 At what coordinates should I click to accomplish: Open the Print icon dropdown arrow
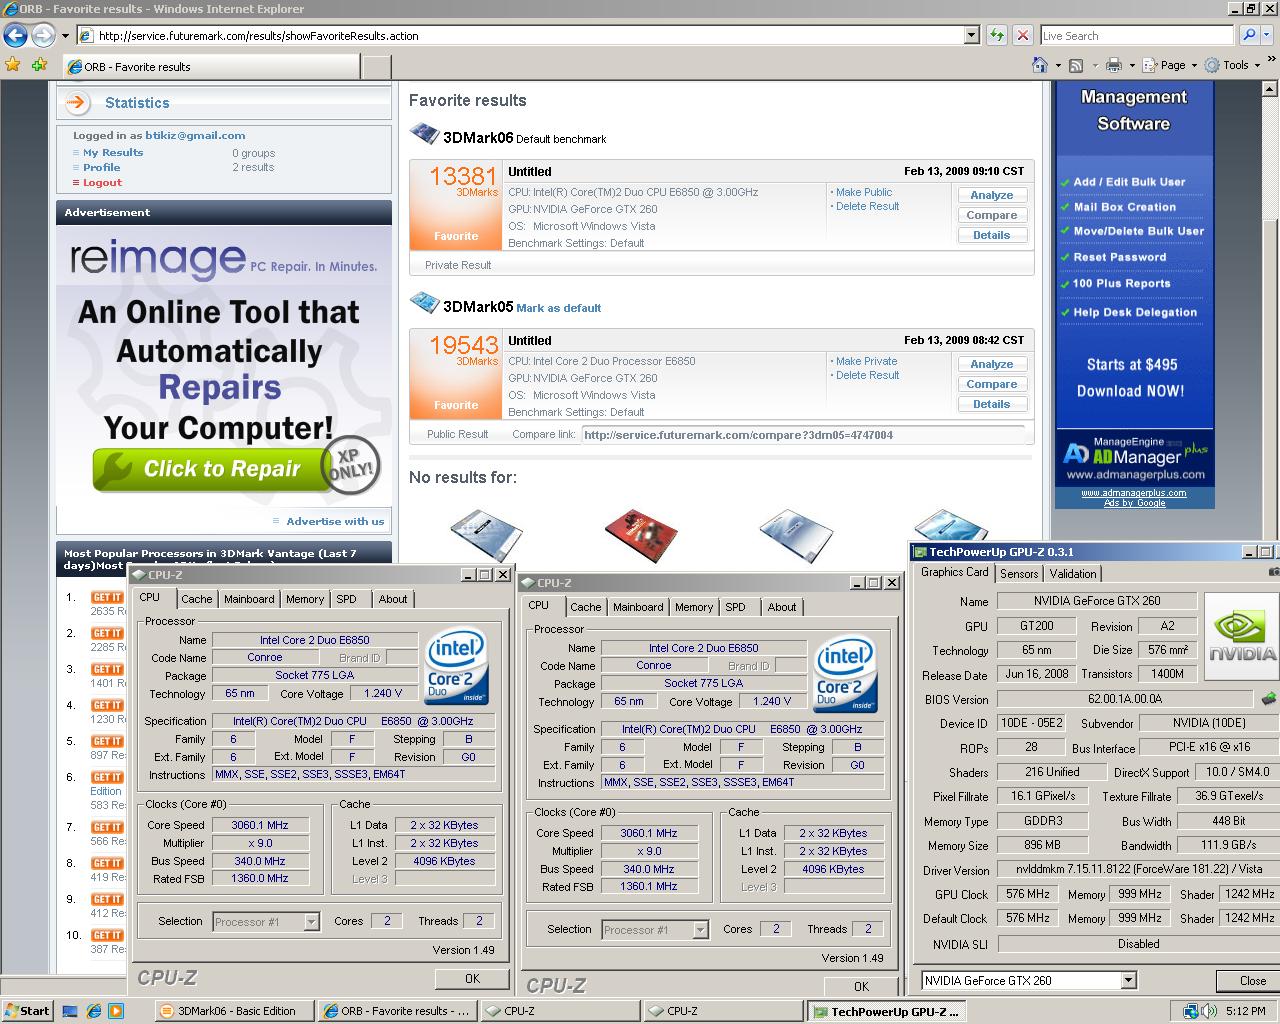[x=1131, y=65]
